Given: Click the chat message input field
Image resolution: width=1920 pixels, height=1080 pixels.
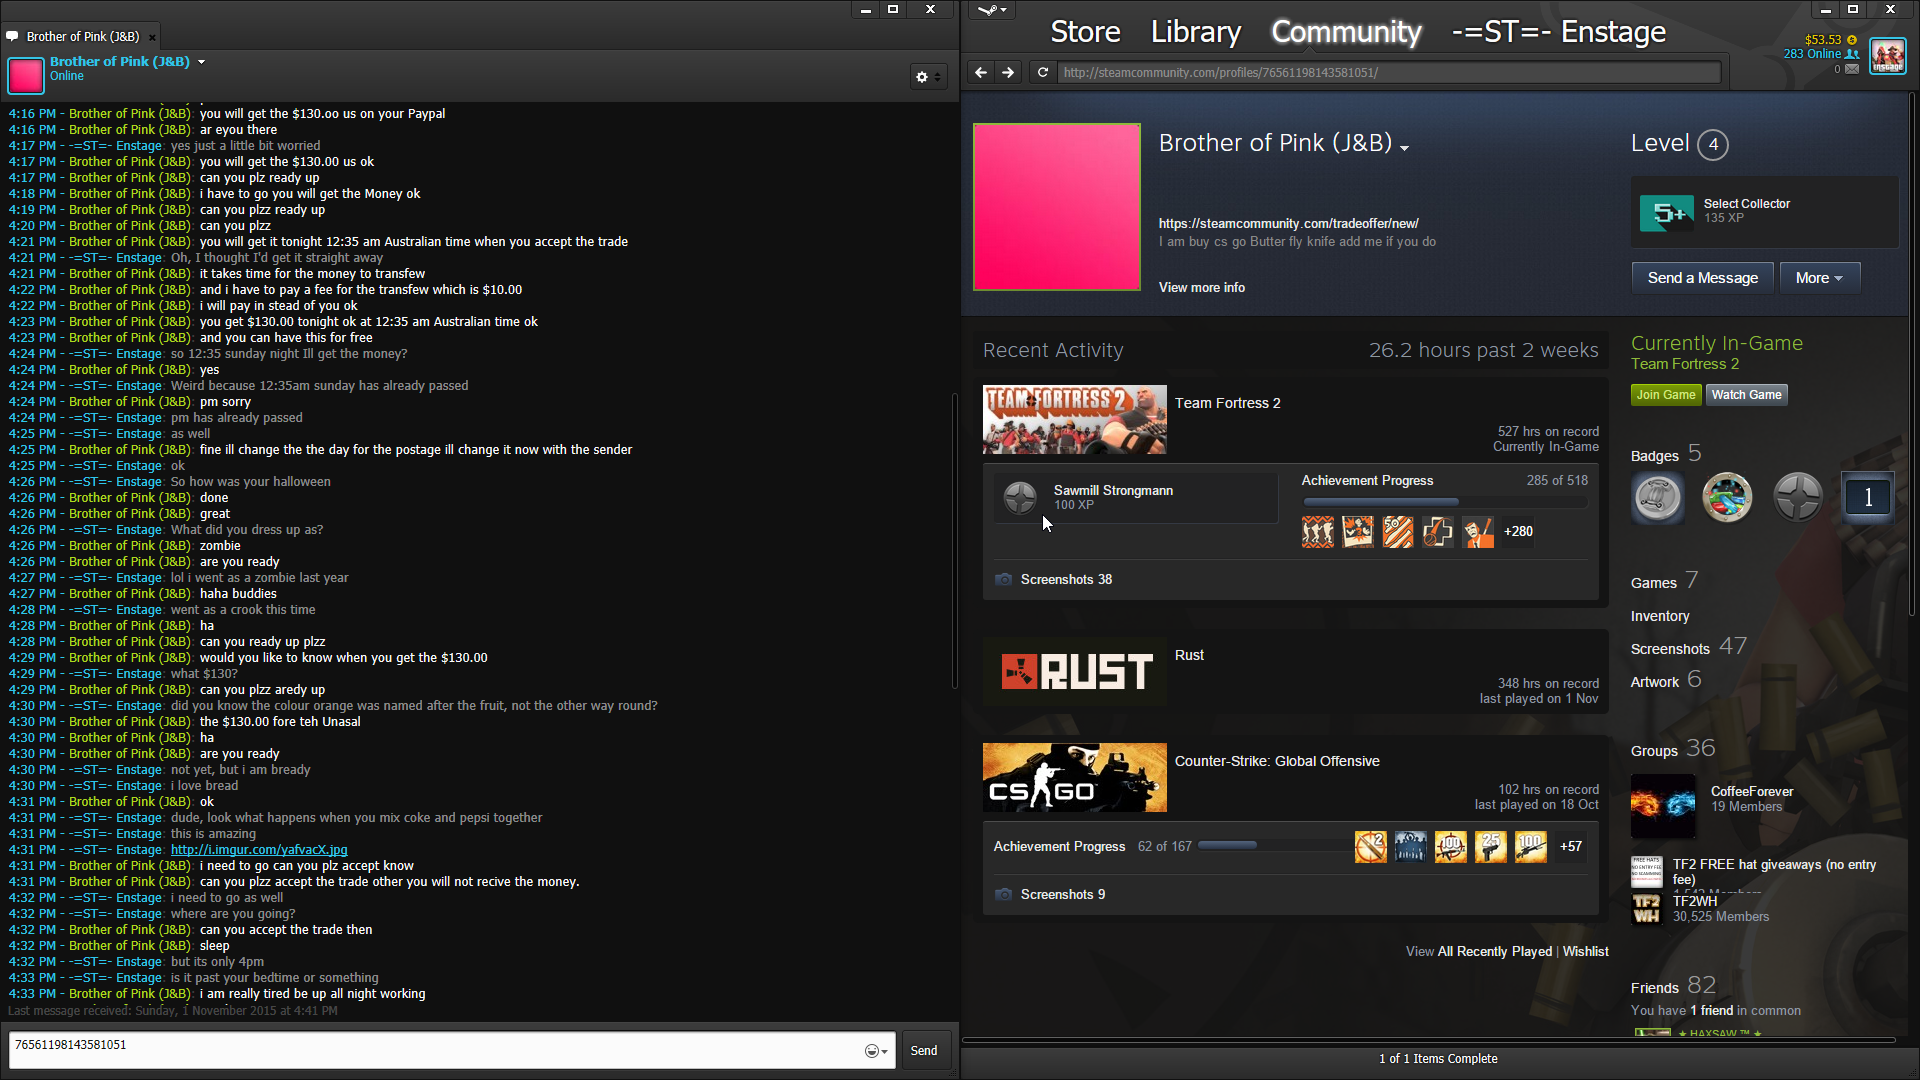Looking at the screenshot, I should pos(430,1050).
